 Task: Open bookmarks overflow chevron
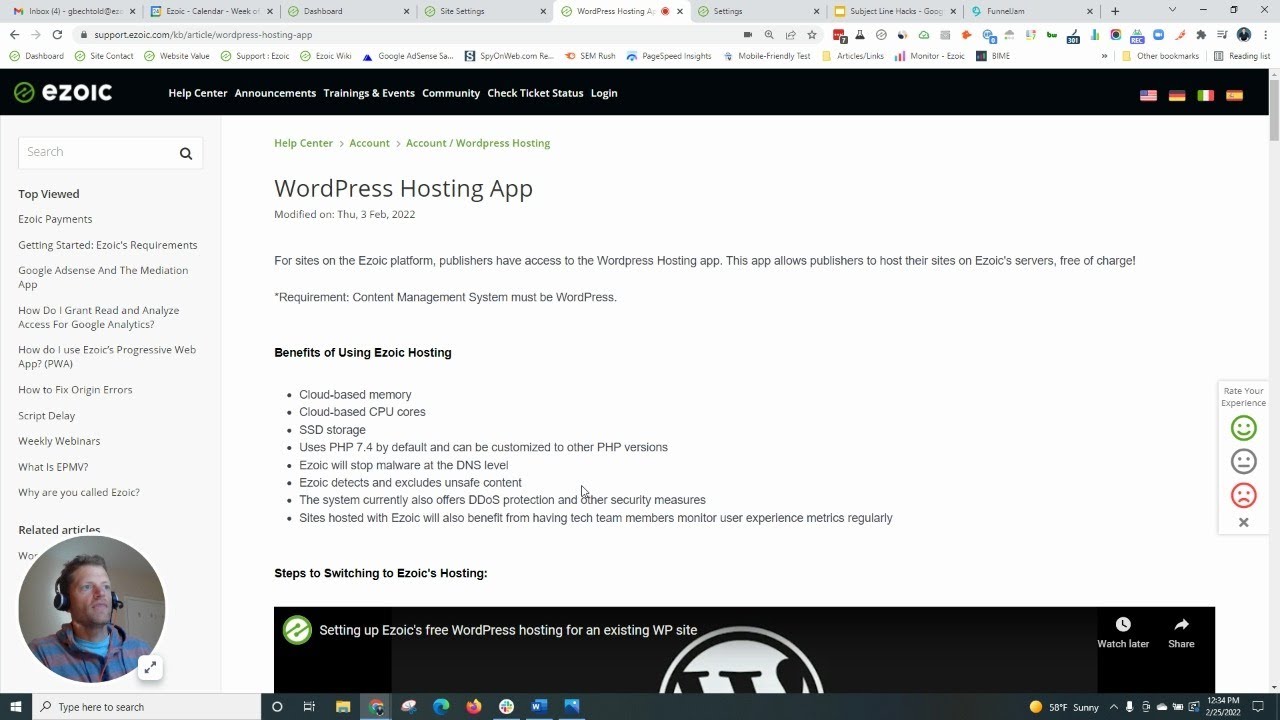1104,56
